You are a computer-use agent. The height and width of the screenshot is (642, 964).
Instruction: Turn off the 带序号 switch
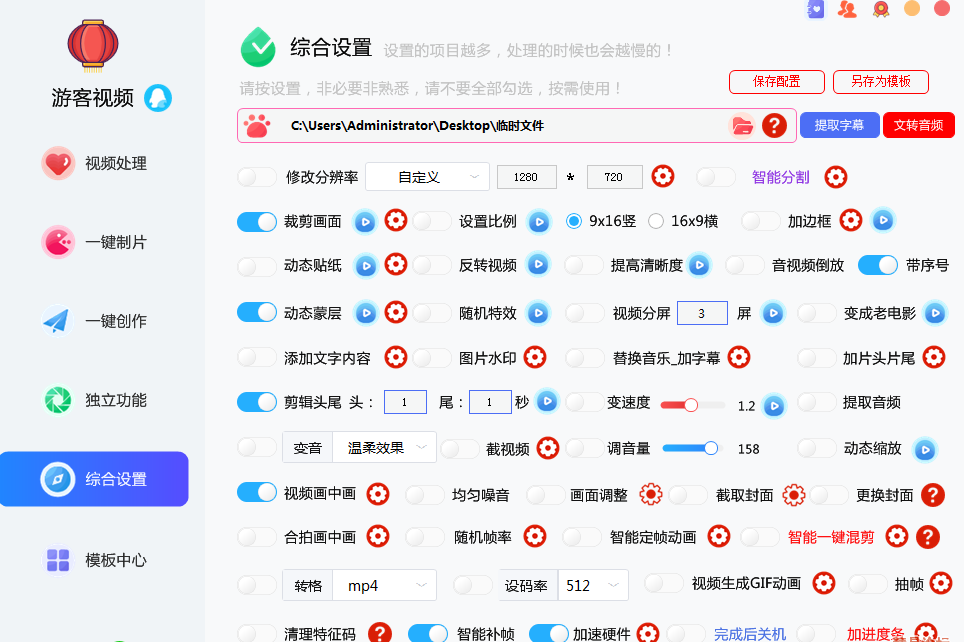[x=877, y=265]
